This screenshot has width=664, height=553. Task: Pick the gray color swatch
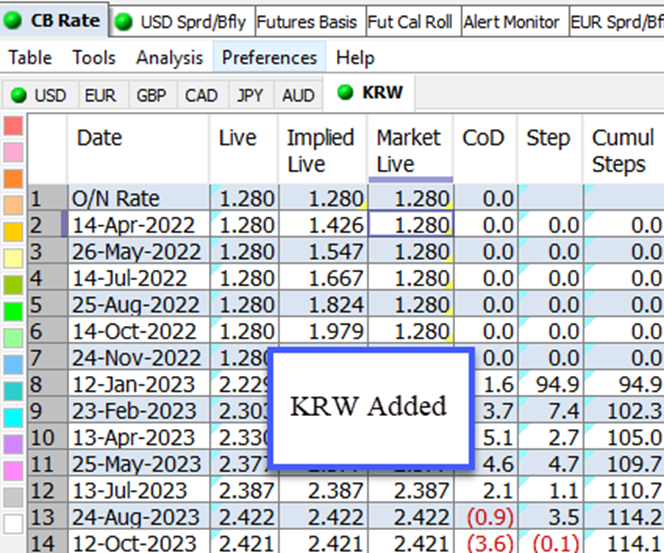(x=13, y=498)
